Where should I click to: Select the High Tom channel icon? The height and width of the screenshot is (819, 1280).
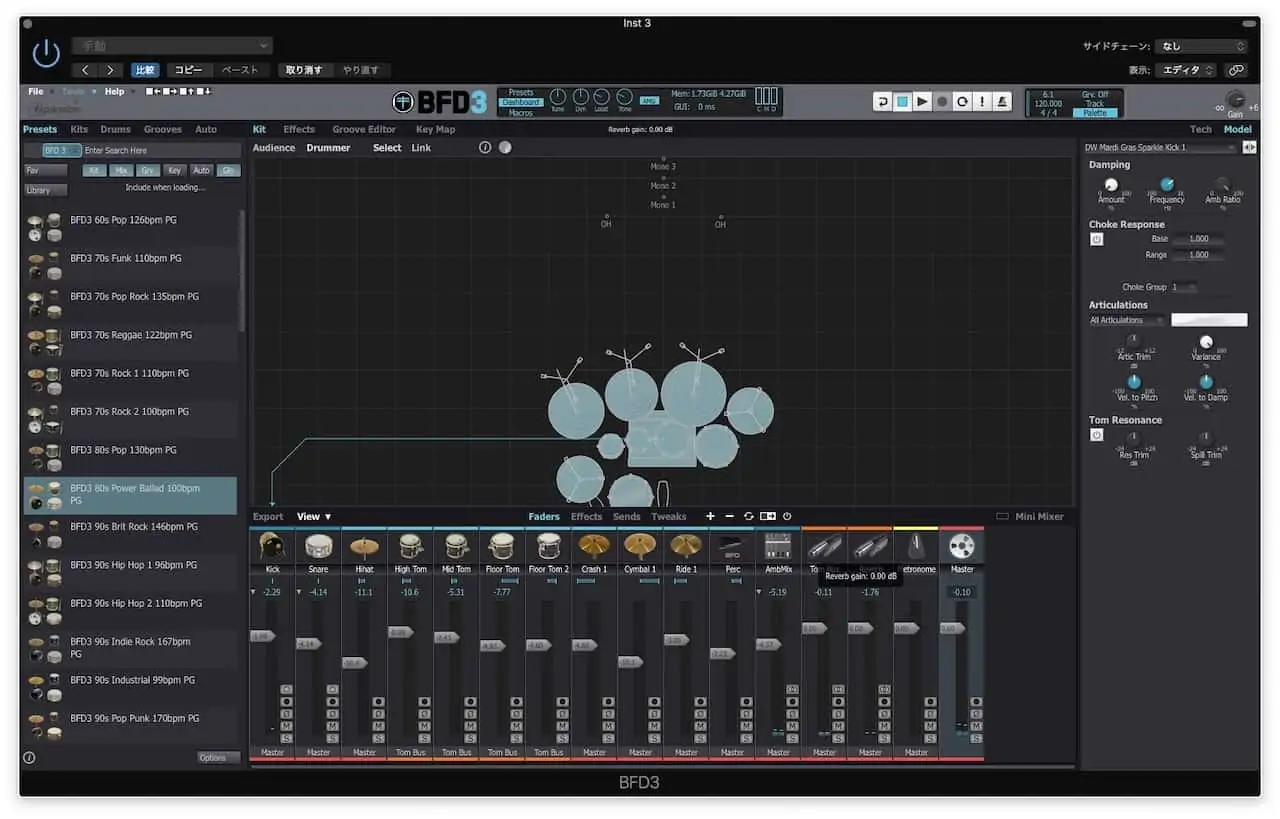click(x=410, y=546)
